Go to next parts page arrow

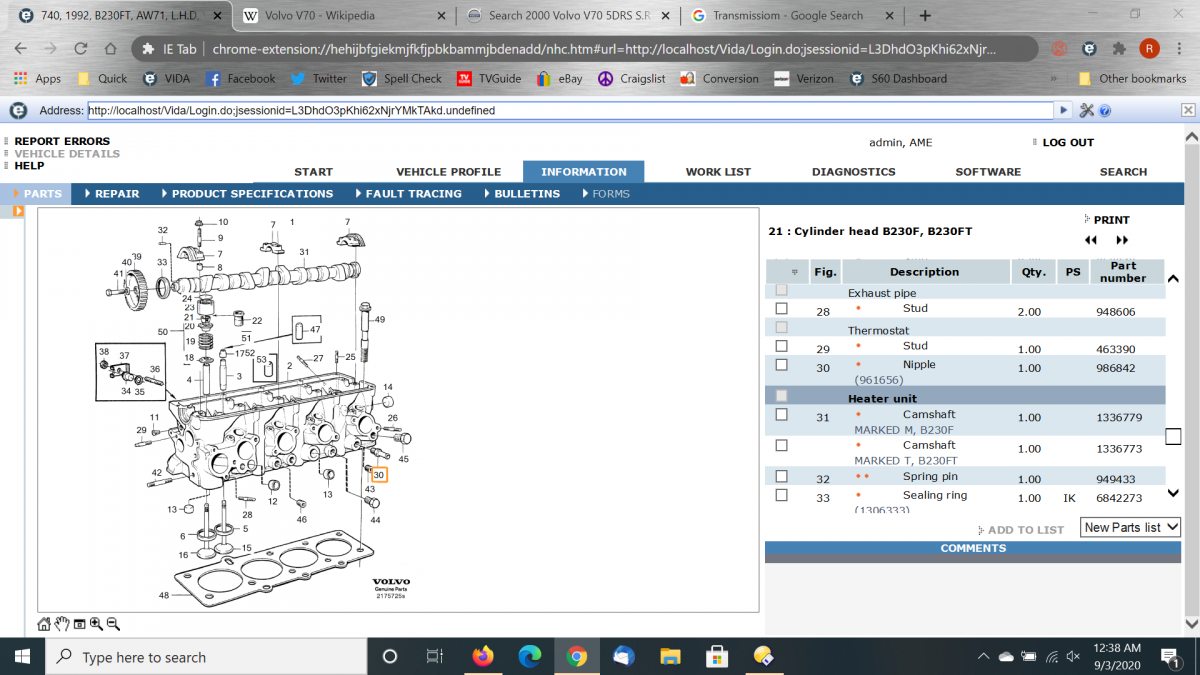pos(1122,240)
